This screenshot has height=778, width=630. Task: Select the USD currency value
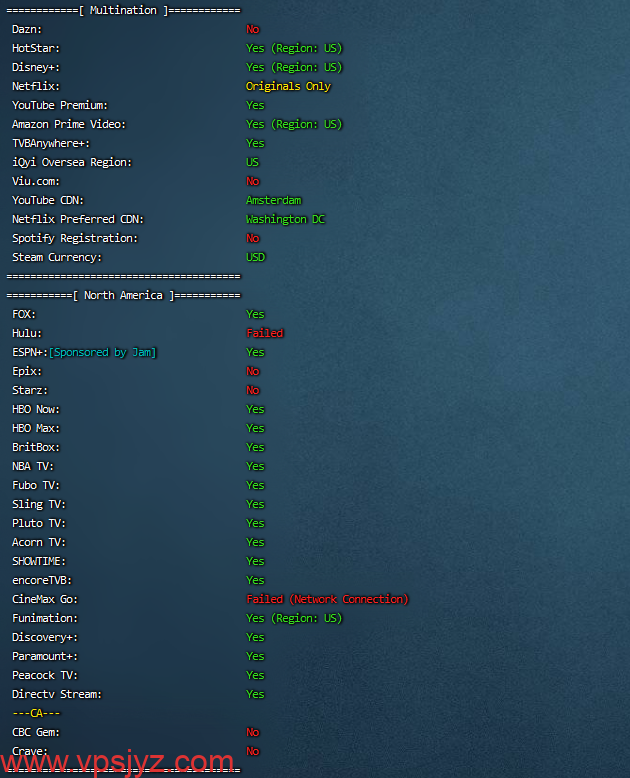(255, 257)
